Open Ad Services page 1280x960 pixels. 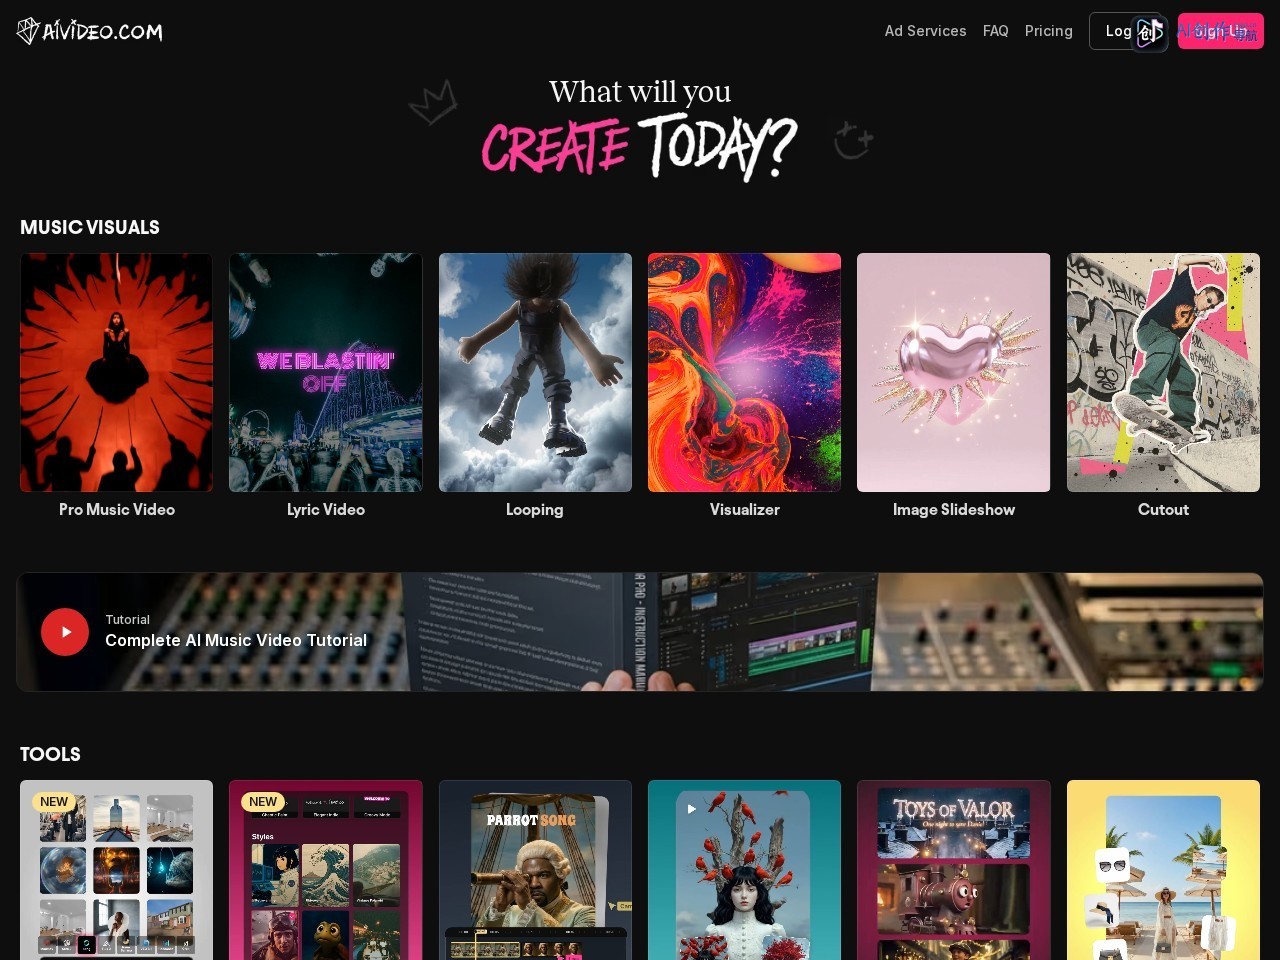[x=925, y=31]
